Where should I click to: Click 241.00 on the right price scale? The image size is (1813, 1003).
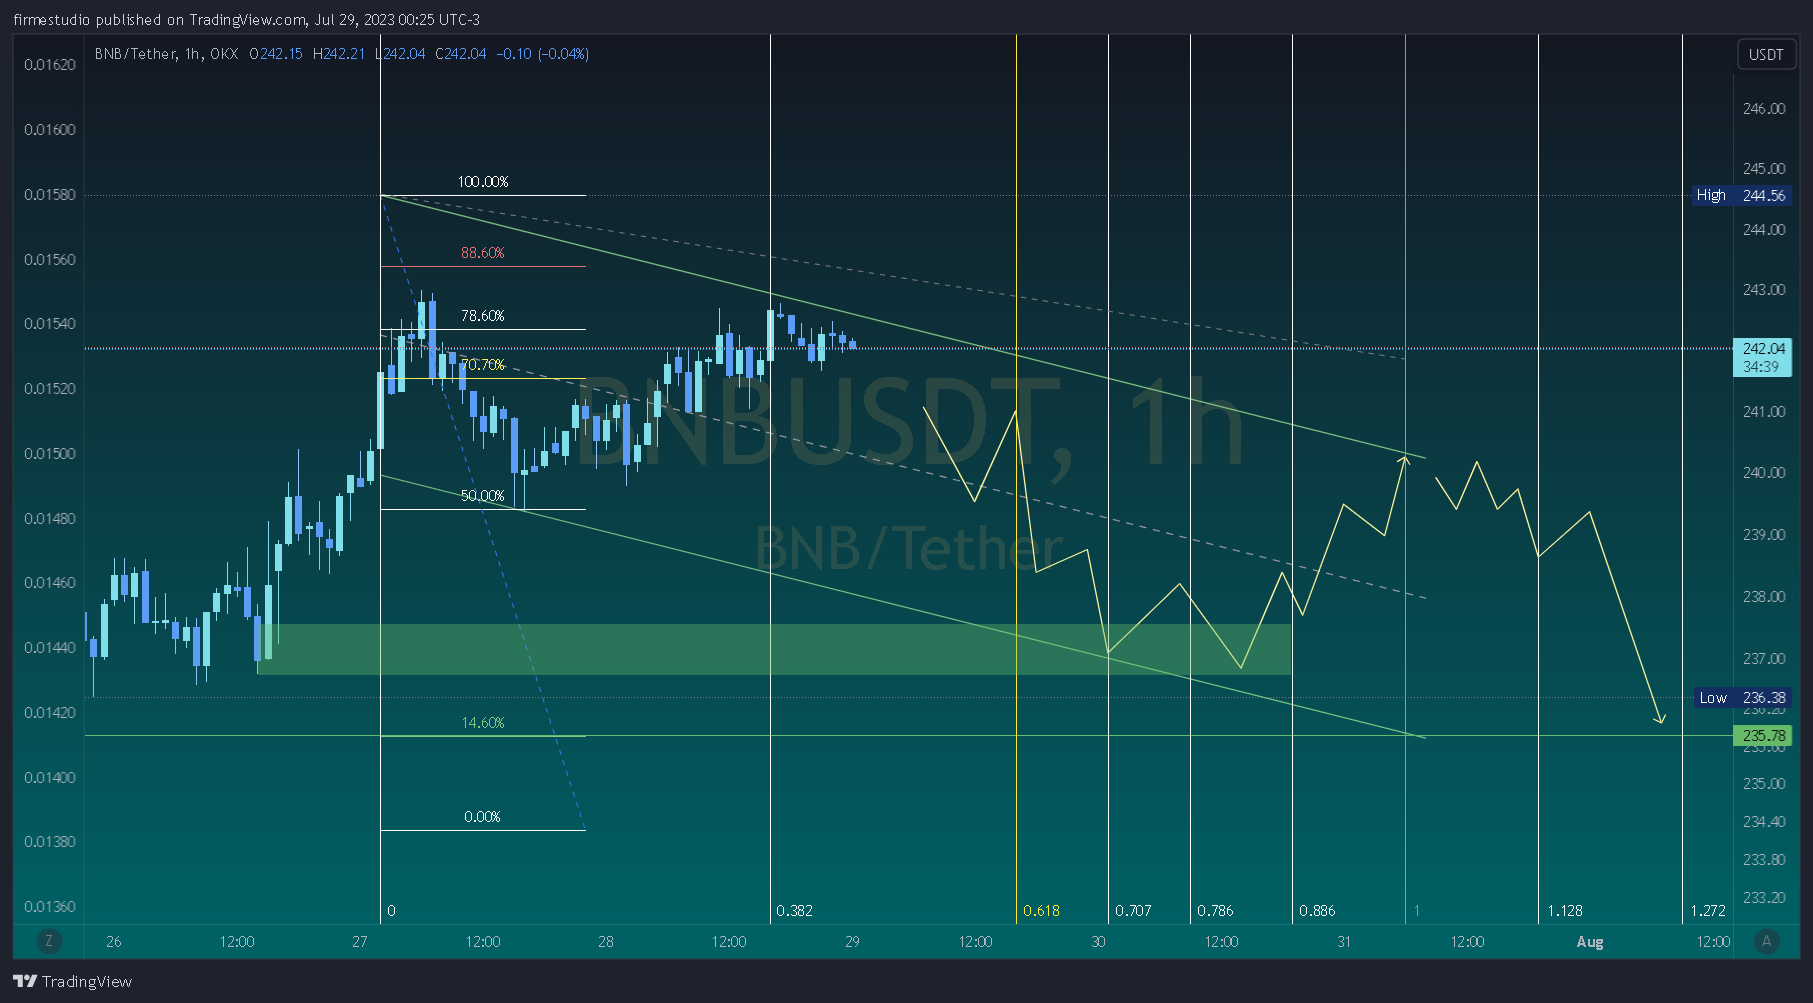pos(1763,412)
